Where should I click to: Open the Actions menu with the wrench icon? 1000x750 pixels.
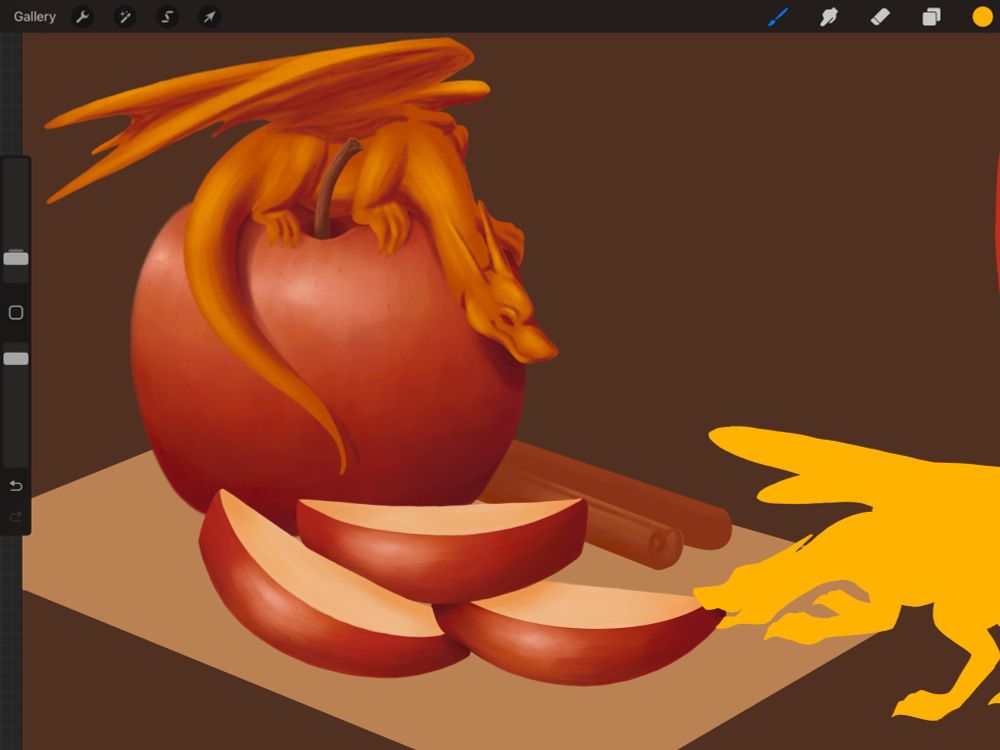82,16
